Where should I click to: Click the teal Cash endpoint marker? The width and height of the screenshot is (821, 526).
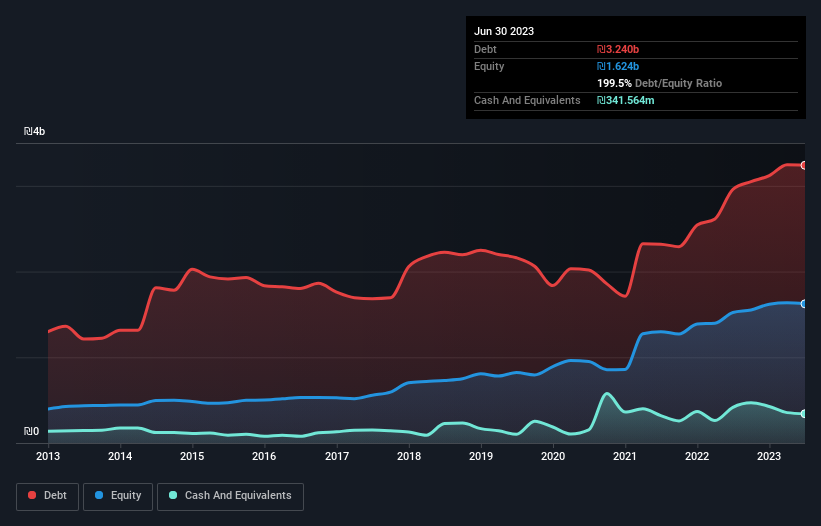click(x=804, y=414)
